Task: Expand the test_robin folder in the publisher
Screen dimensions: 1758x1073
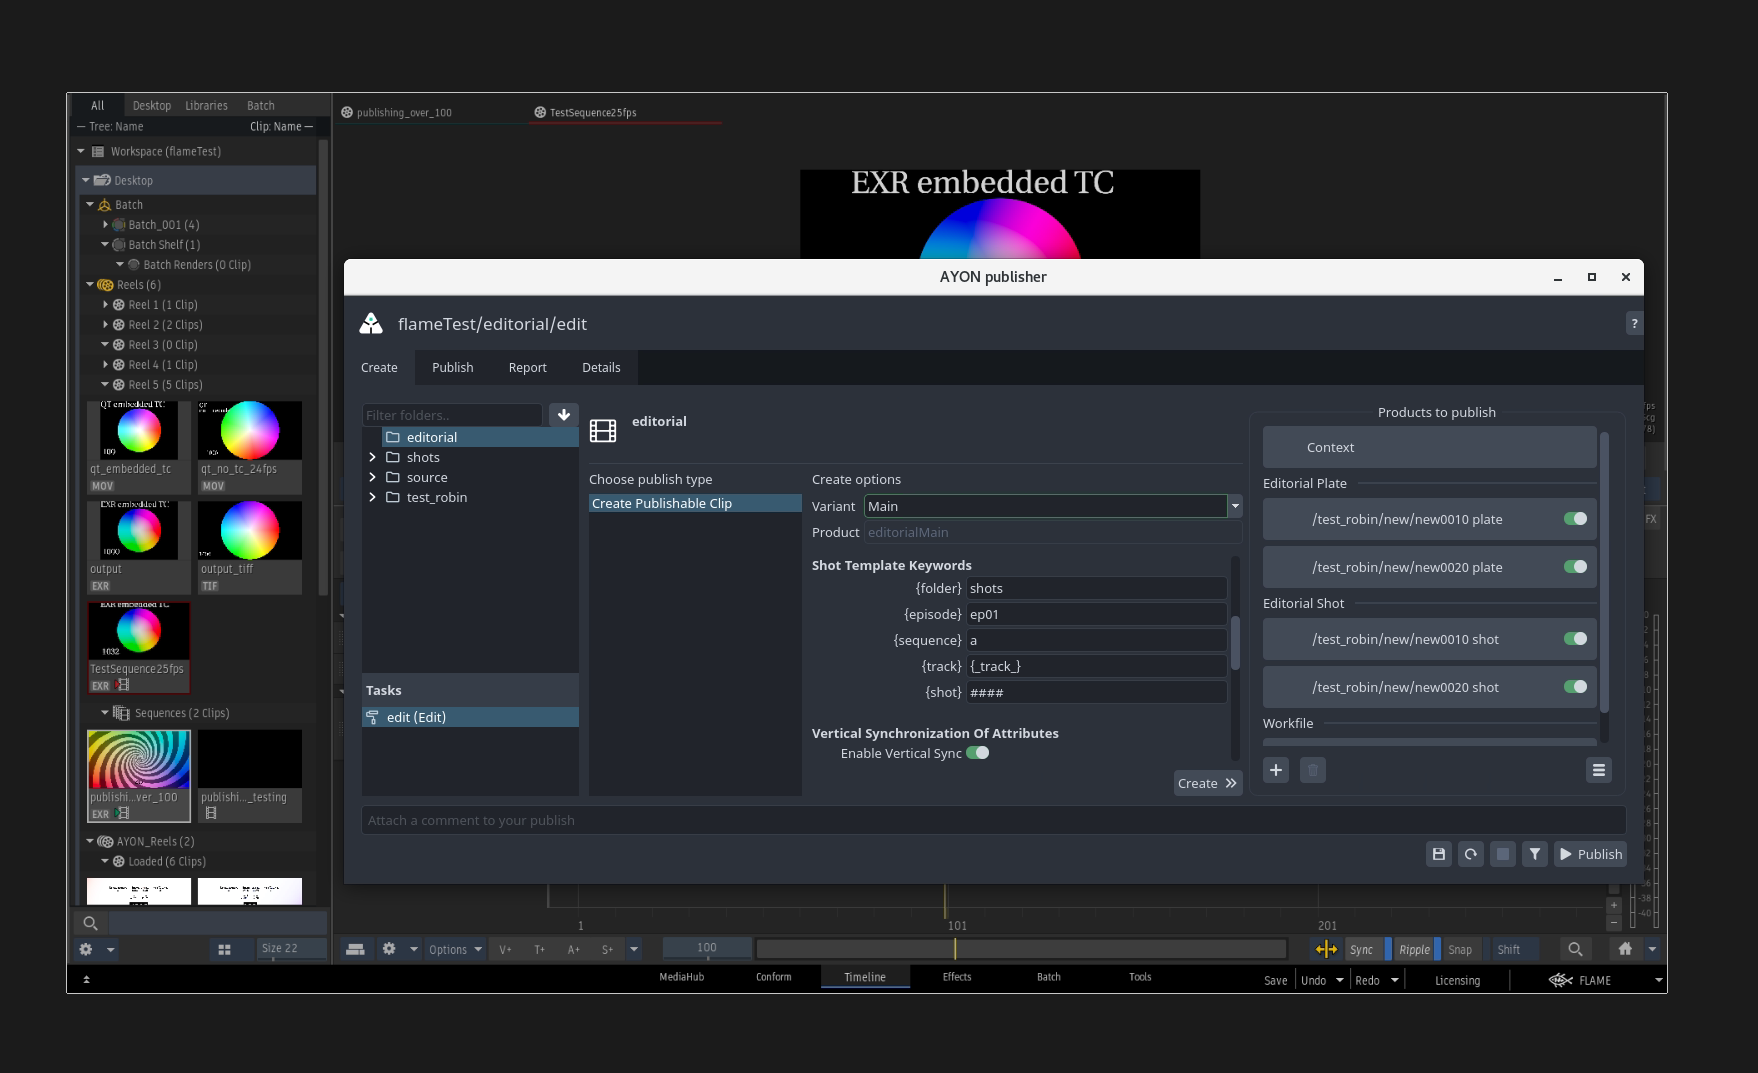Action: (x=372, y=497)
